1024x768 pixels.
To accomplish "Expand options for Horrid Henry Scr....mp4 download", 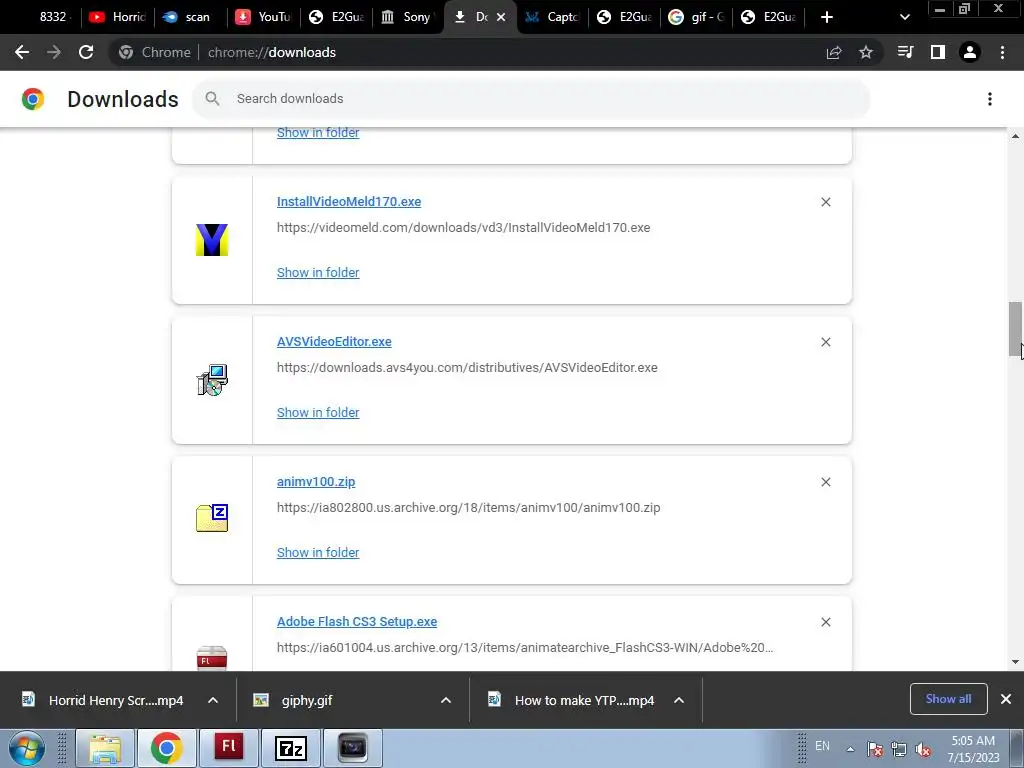I will tap(213, 700).
